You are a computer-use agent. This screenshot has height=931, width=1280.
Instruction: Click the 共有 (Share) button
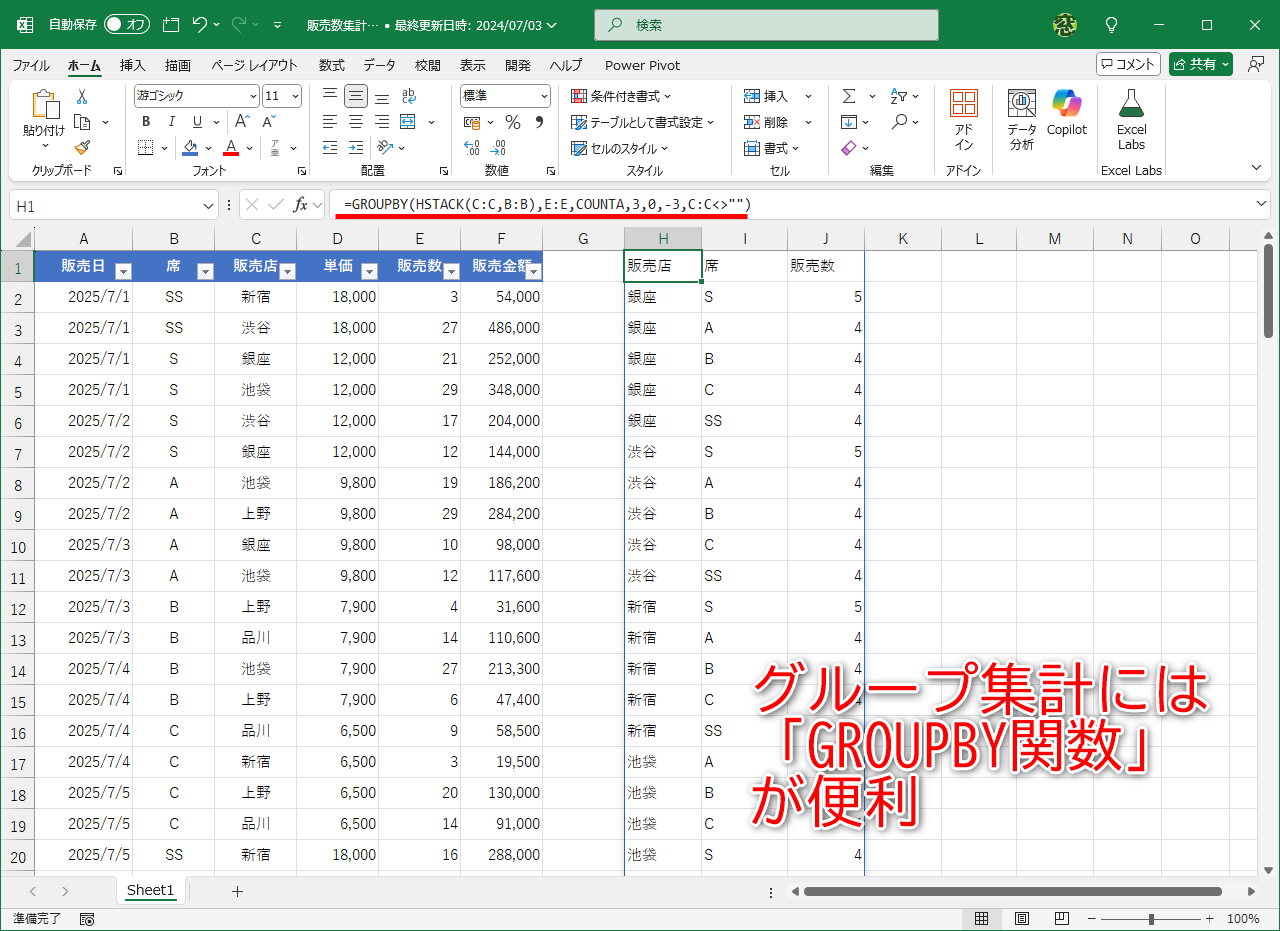click(1199, 62)
